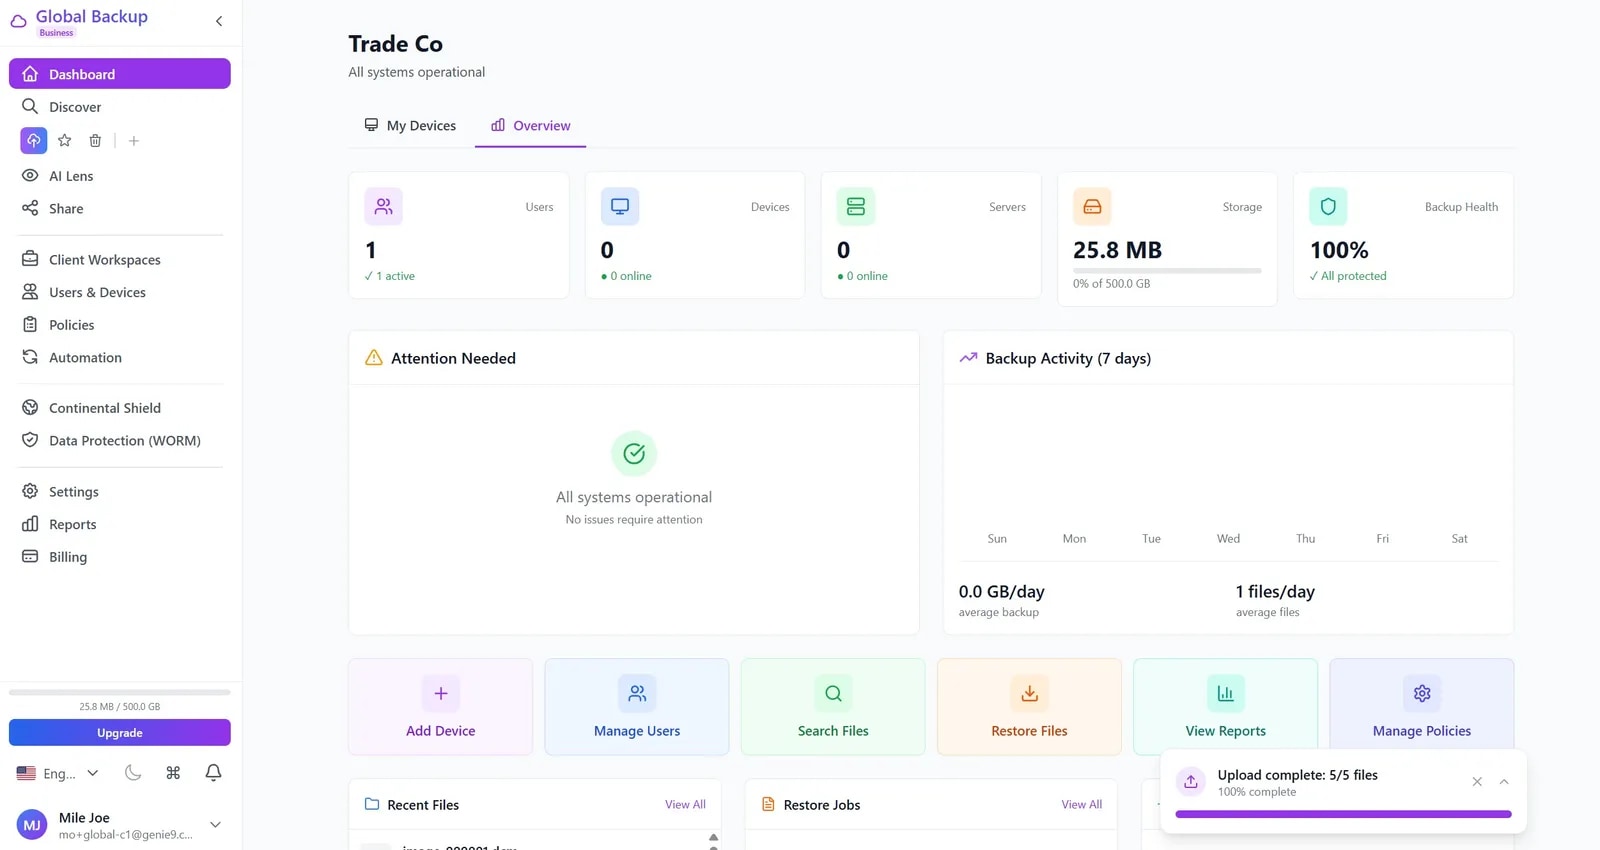Collapse the sidebar with the chevron arrow
The height and width of the screenshot is (850, 1600).
[x=219, y=21]
